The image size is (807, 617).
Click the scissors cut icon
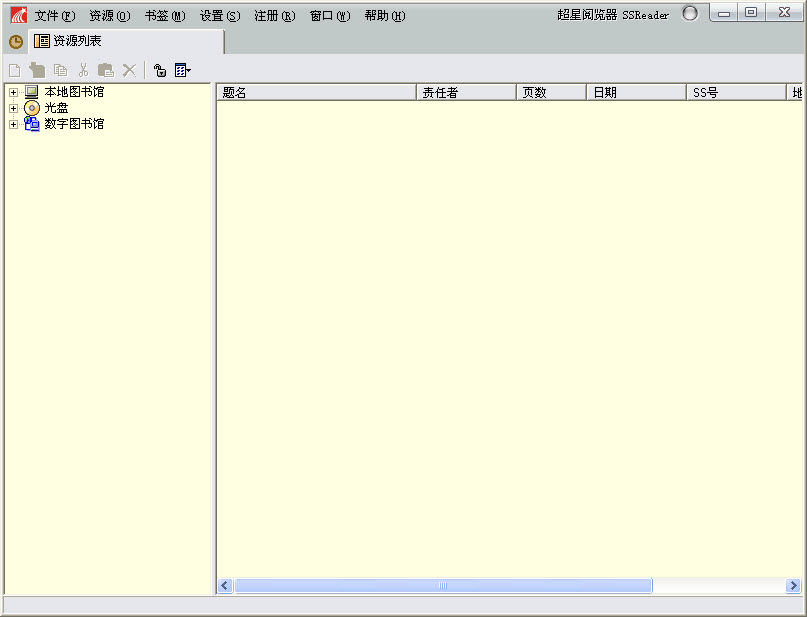tap(83, 70)
